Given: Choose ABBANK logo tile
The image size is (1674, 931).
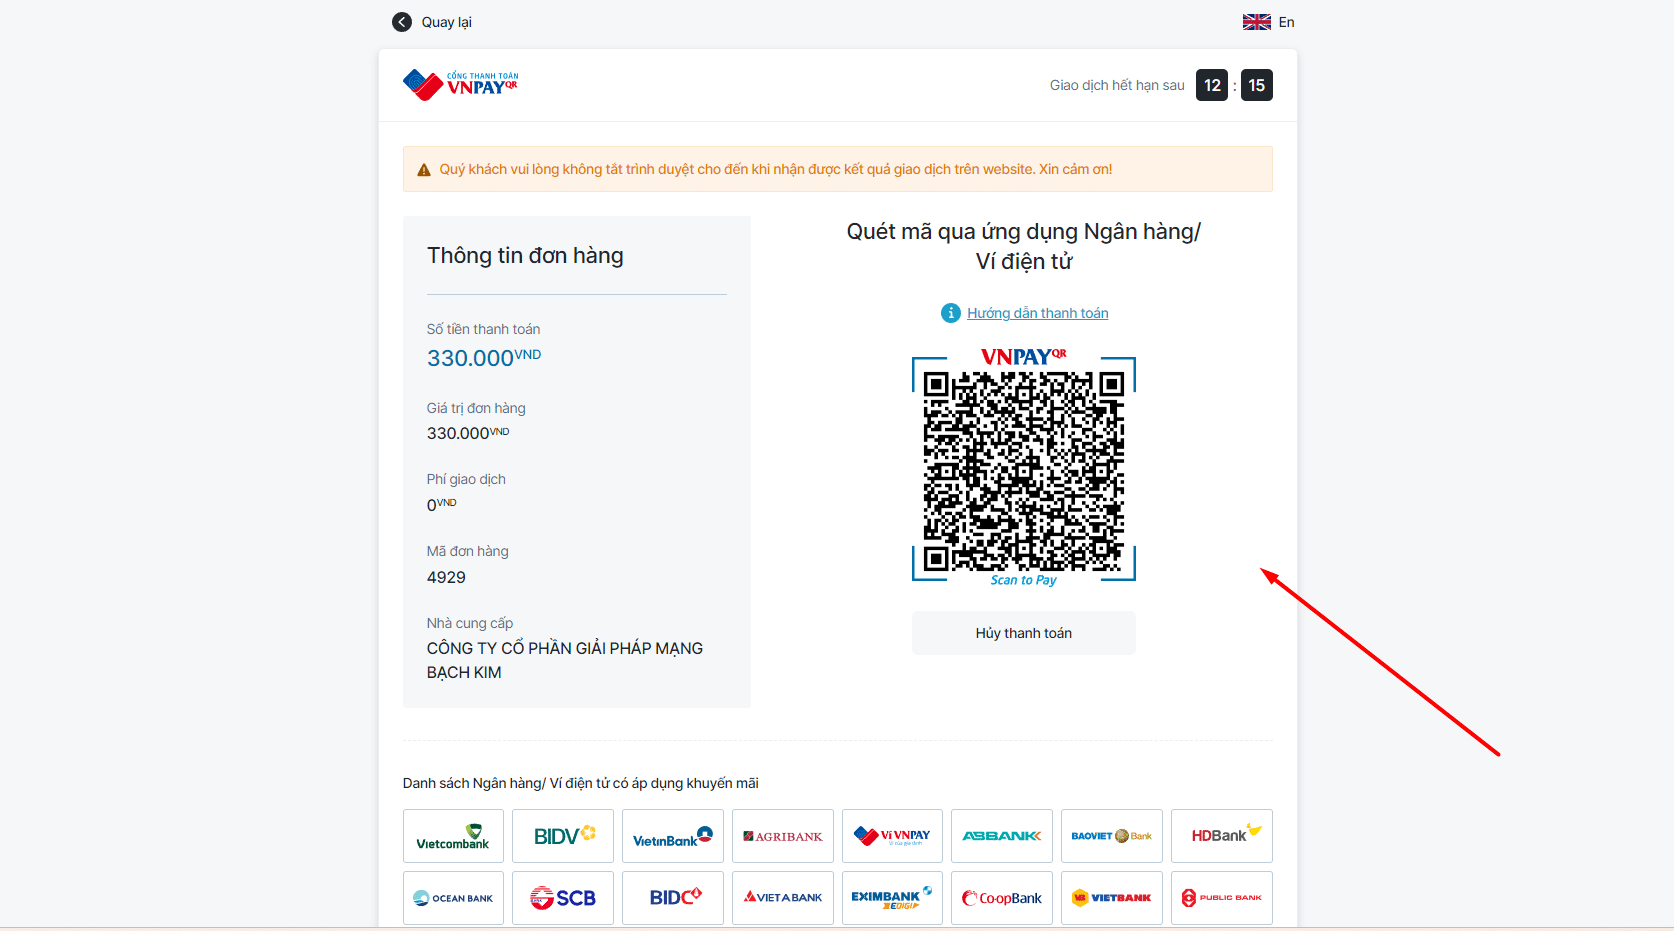Looking at the screenshot, I should (1002, 836).
